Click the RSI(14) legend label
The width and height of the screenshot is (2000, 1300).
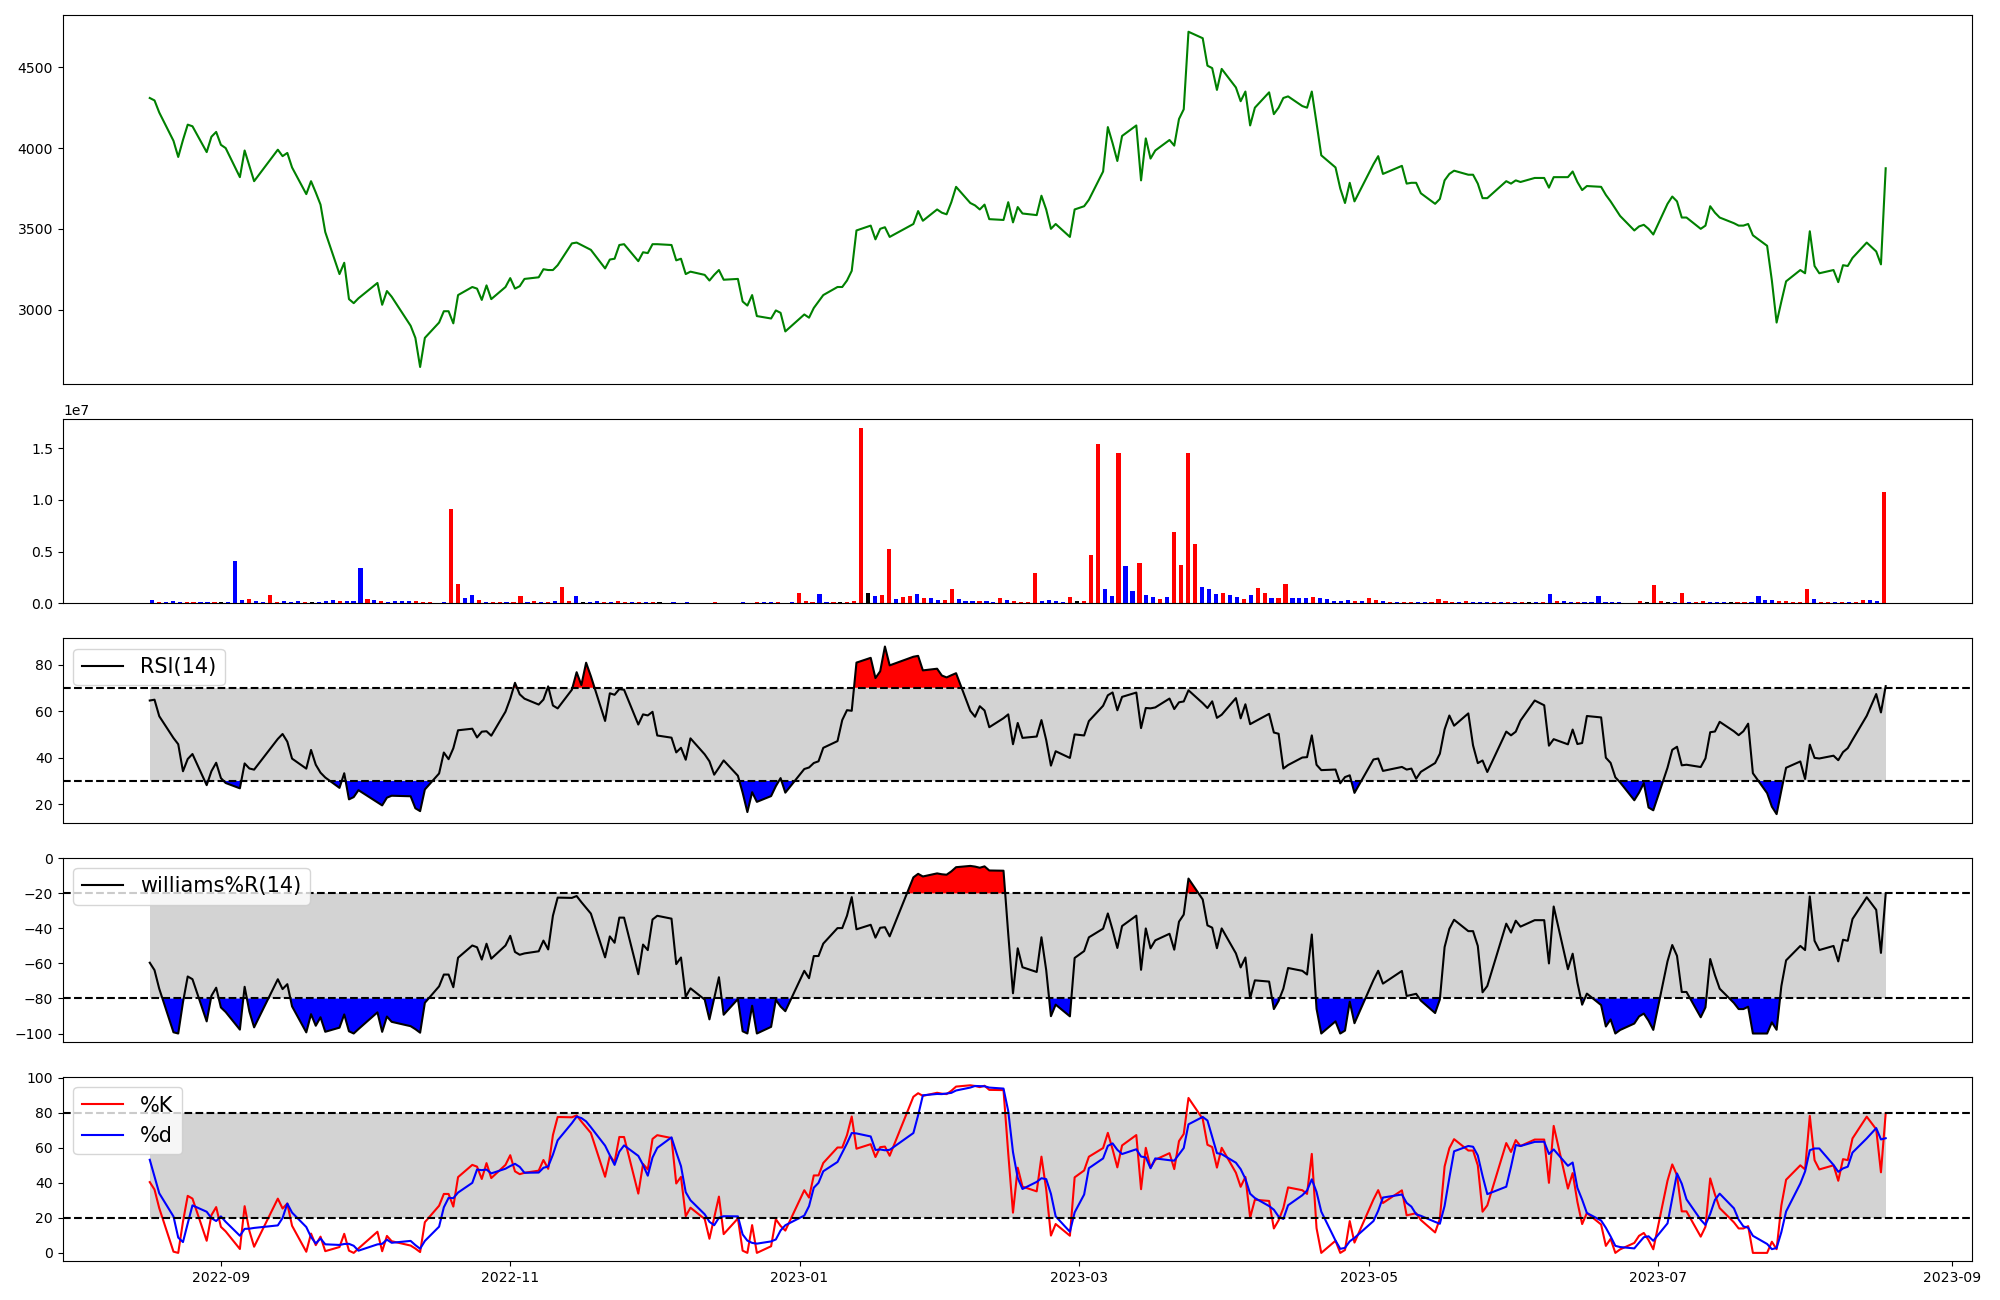(177, 666)
